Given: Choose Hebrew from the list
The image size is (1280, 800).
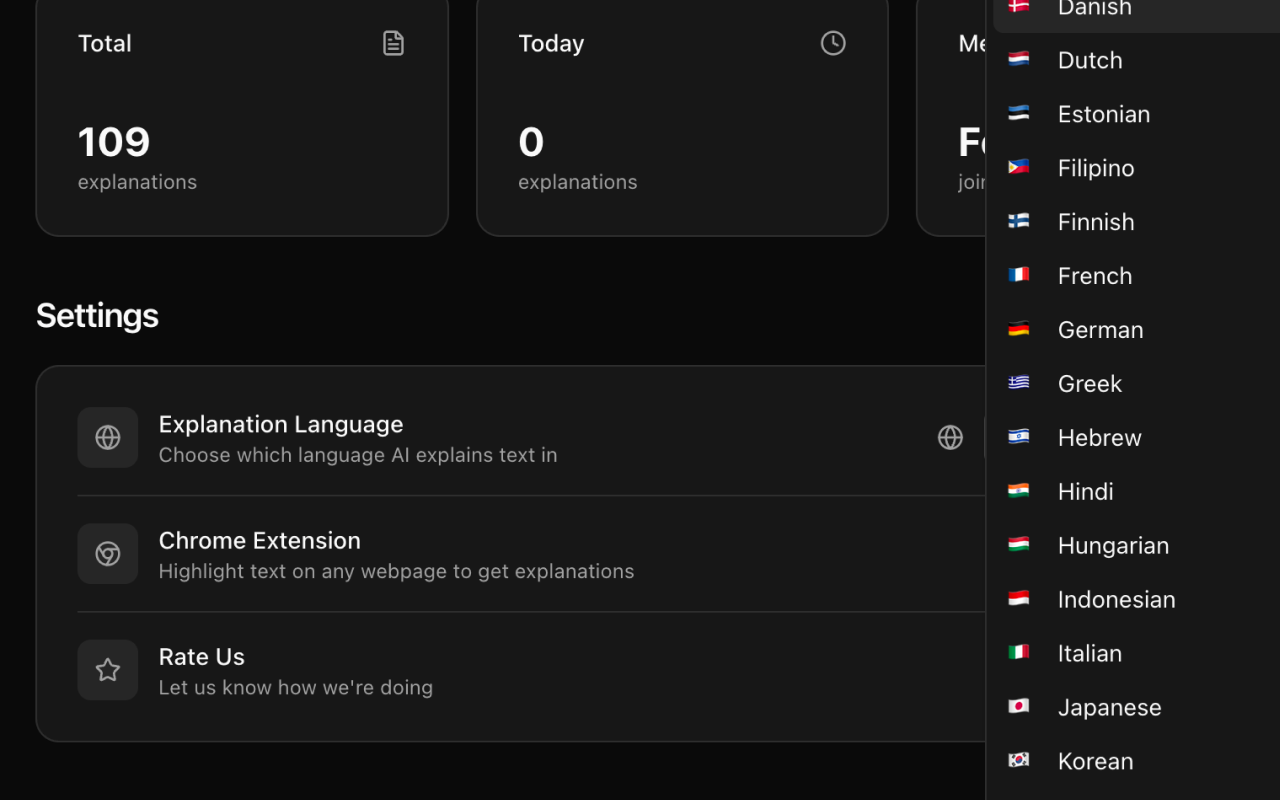Looking at the screenshot, I should (1136, 438).
